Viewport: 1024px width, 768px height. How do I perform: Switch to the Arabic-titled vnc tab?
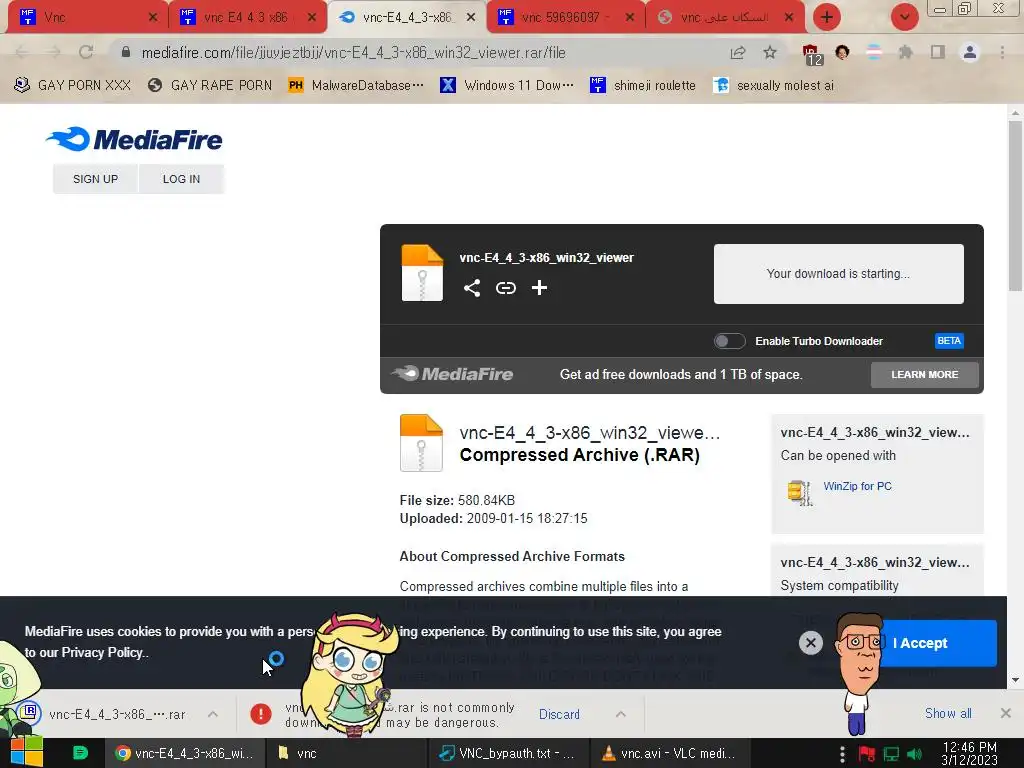[x=725, y=17]
